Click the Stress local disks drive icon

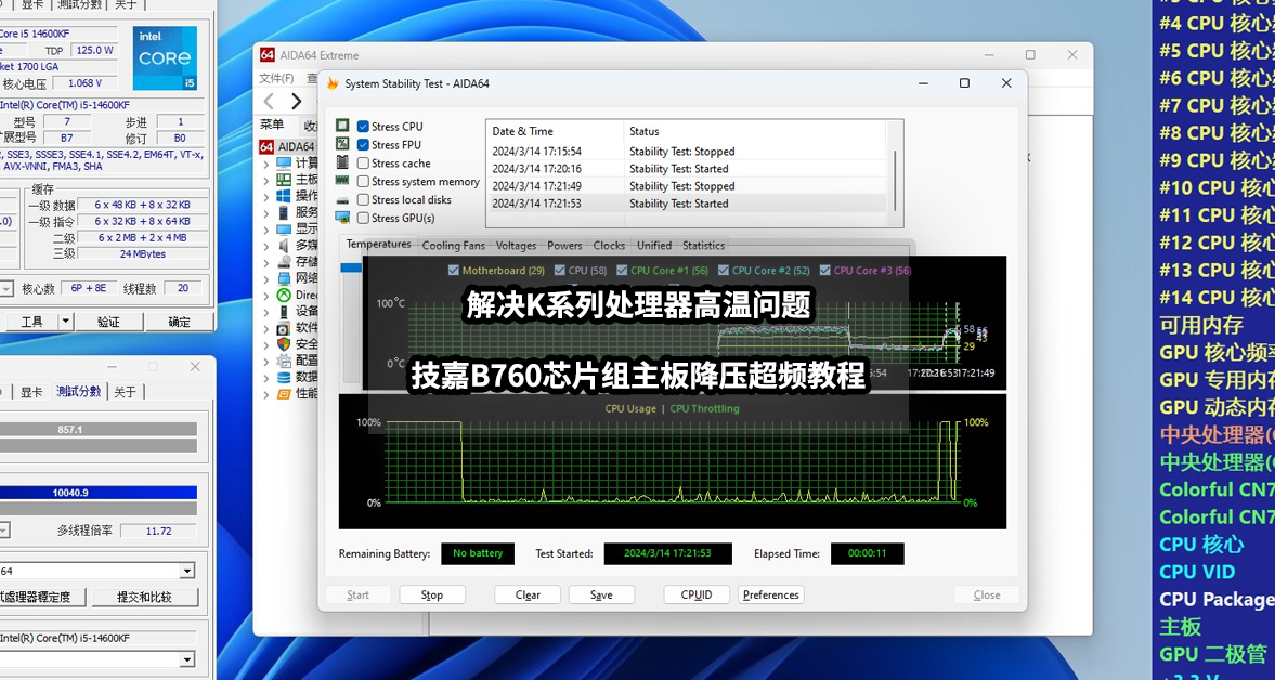tap(343, 200)
